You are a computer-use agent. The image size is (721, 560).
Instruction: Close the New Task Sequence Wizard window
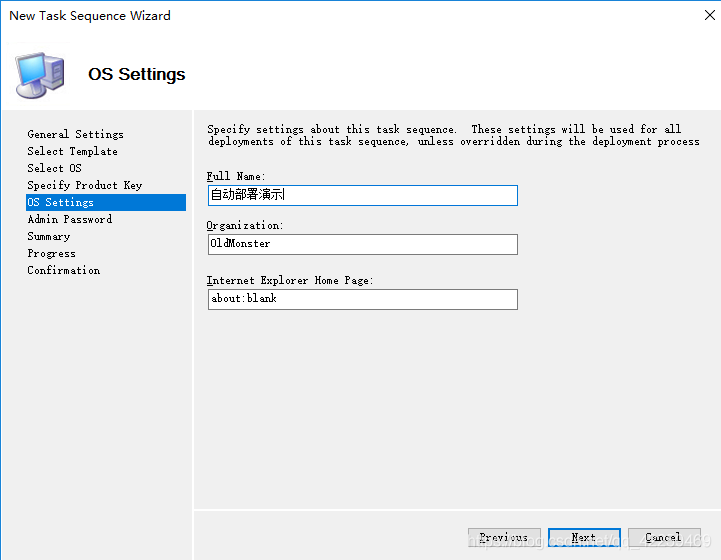click(697, 16)
